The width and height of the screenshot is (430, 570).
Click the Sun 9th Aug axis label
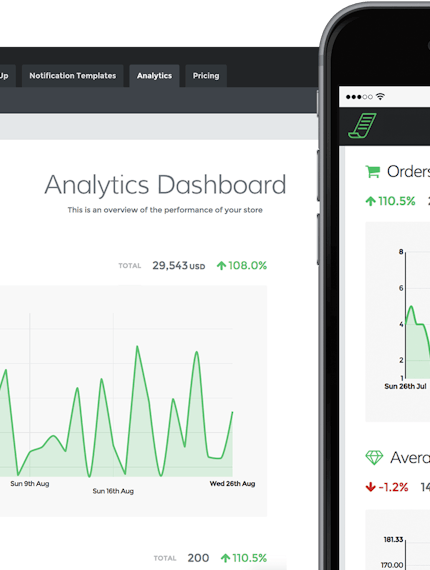(30, 483)
